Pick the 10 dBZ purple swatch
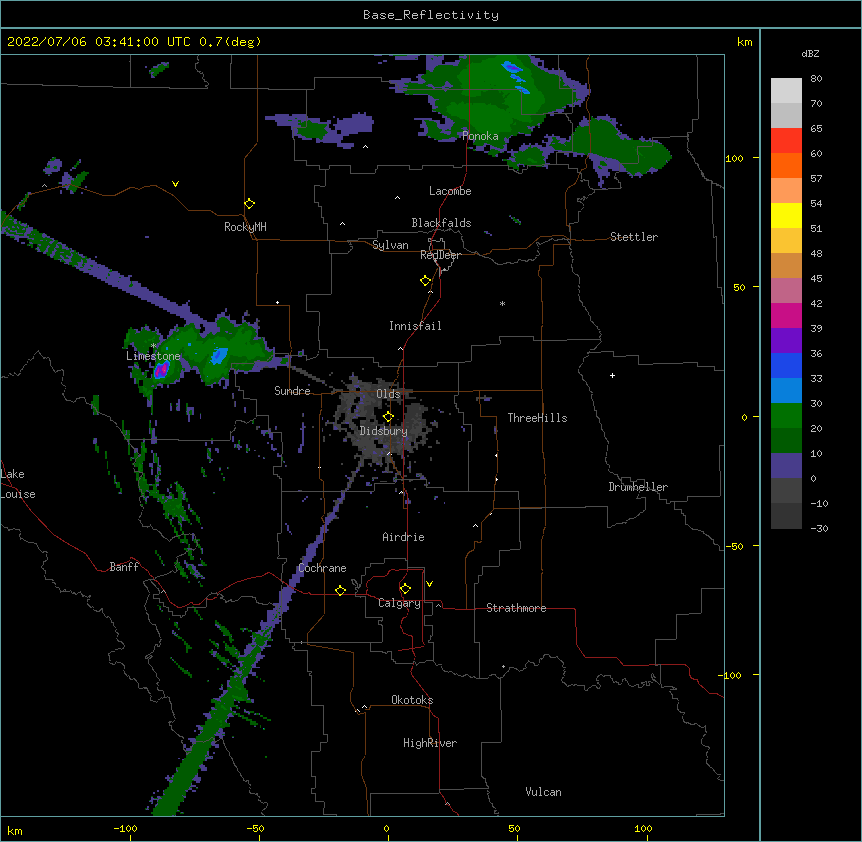The width and height of the screenshot is (862, 842). click(786, 466)
